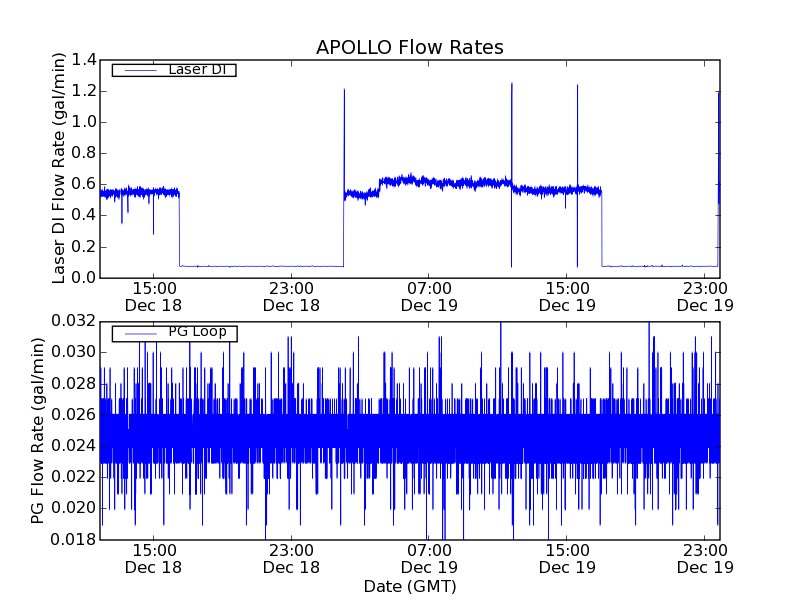Click the APOLLO Flow Rates chart title
Image resolution: width=800 pixels, height=600 pixels.
[409, 48]
